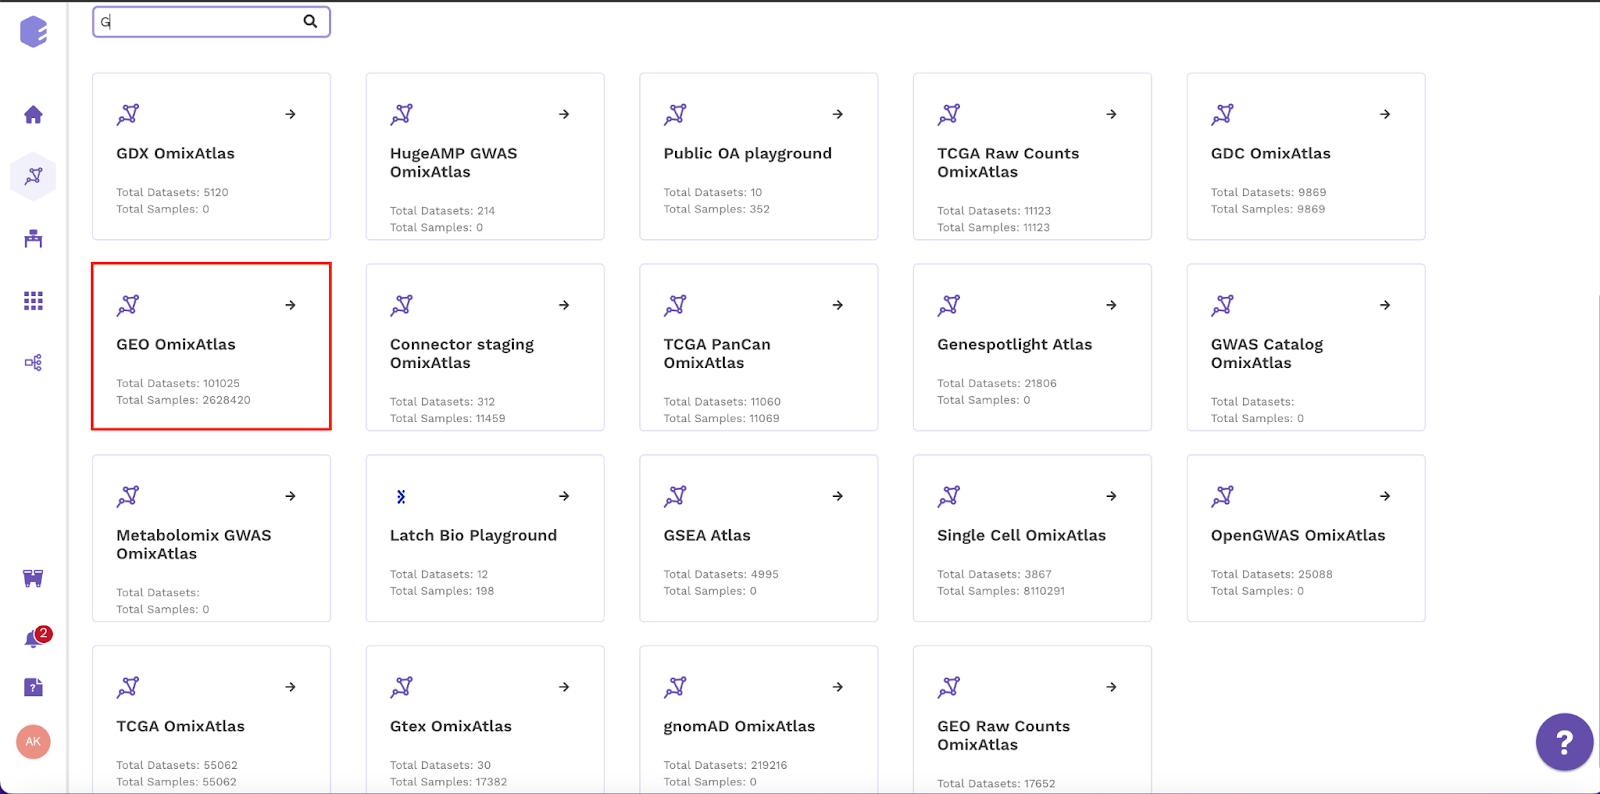
Task: Open the documentation help file icon
Action: (x=33, y=687)
